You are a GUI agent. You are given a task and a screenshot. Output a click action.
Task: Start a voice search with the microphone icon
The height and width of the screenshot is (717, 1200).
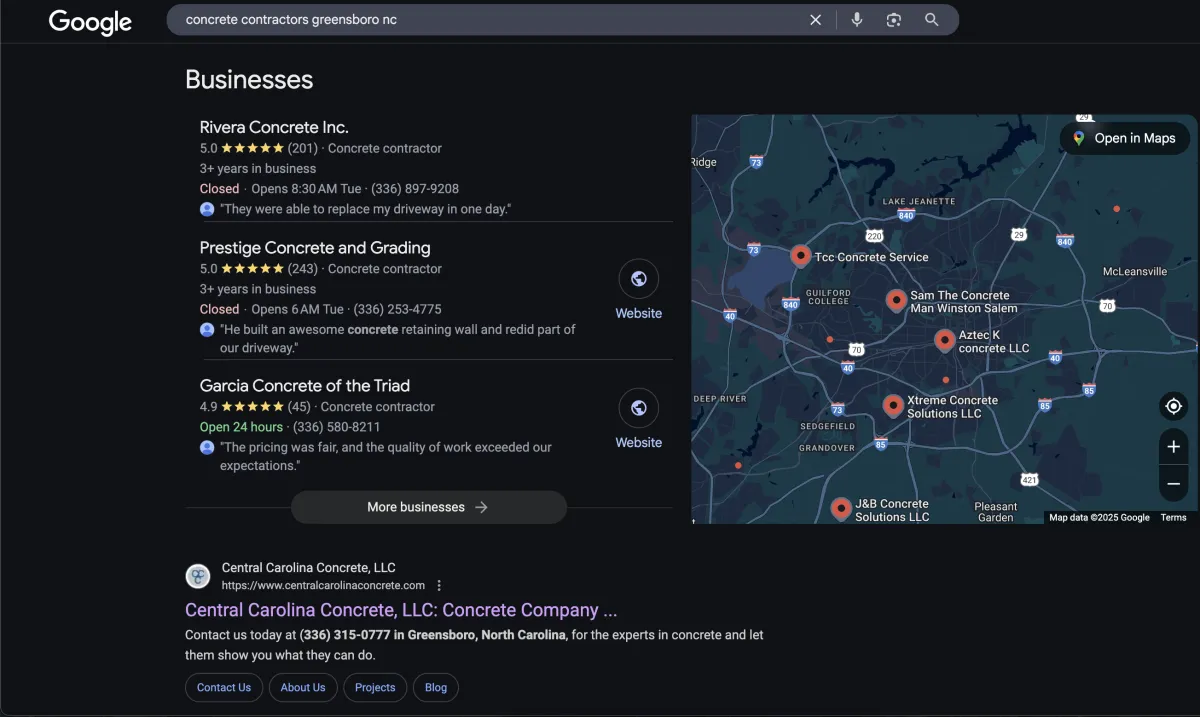[x=857, y=20]
